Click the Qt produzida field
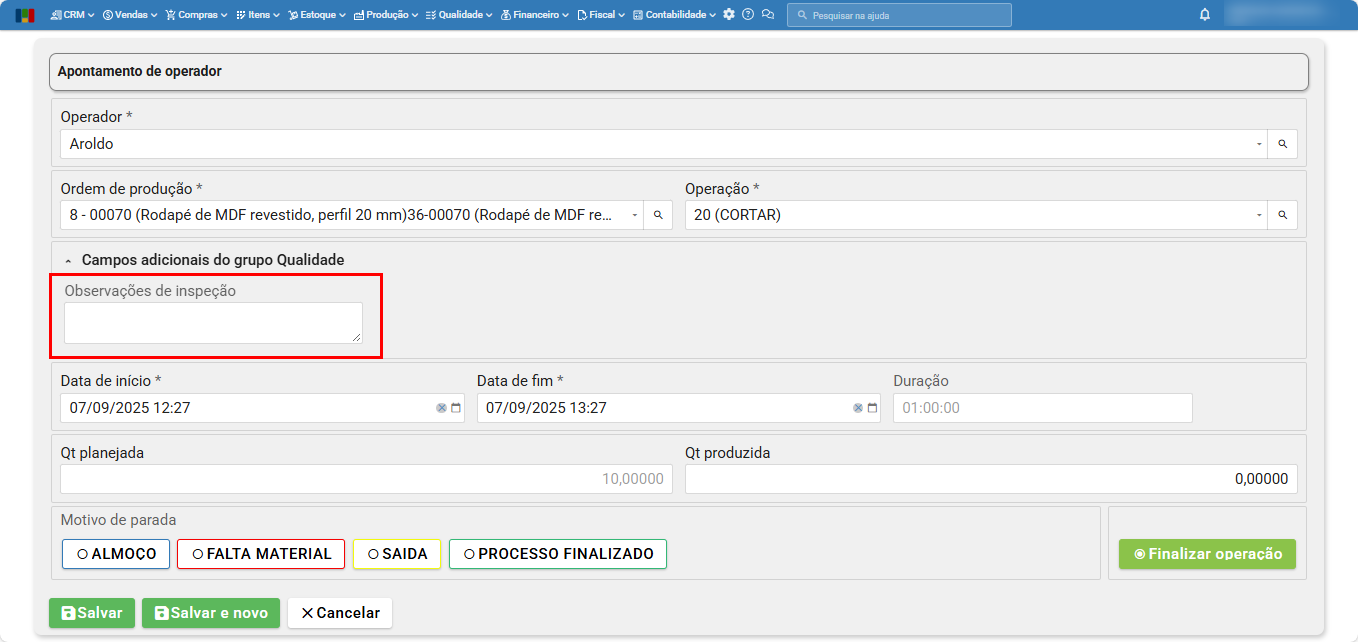Viewport: 1358px width, 642px height. click(991, 479)
